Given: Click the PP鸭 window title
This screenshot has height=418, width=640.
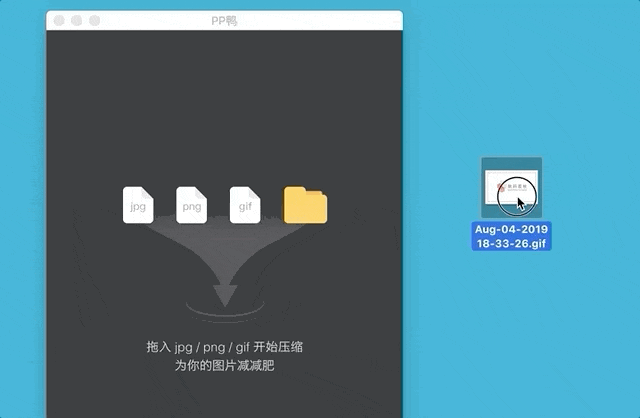Looking at the screenshot, I should (x=224, y=21).
